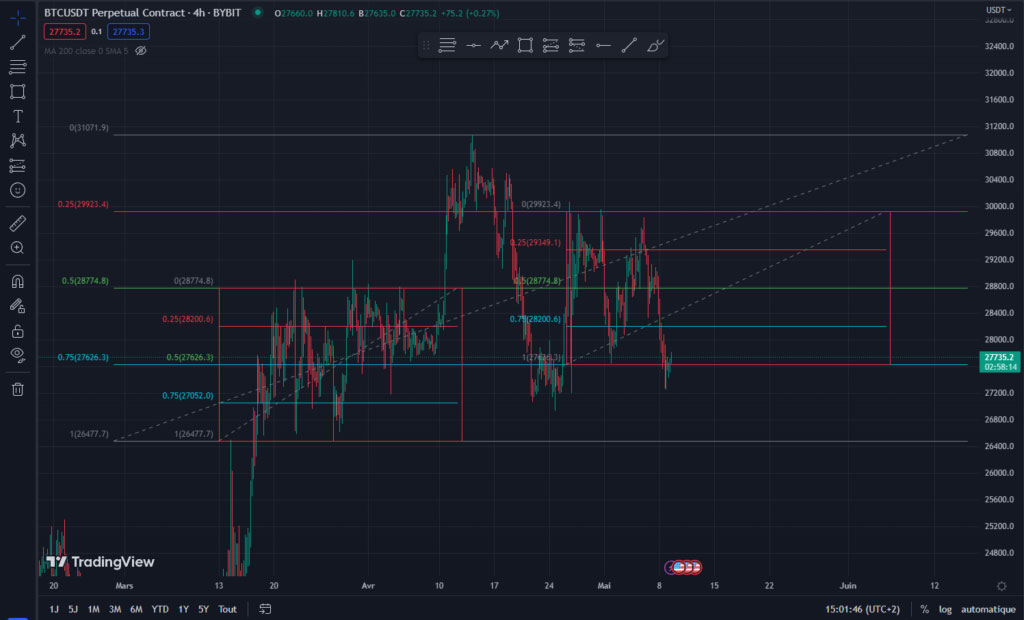
Task: Open chart settings gear icon
Action: (1001, 585)
